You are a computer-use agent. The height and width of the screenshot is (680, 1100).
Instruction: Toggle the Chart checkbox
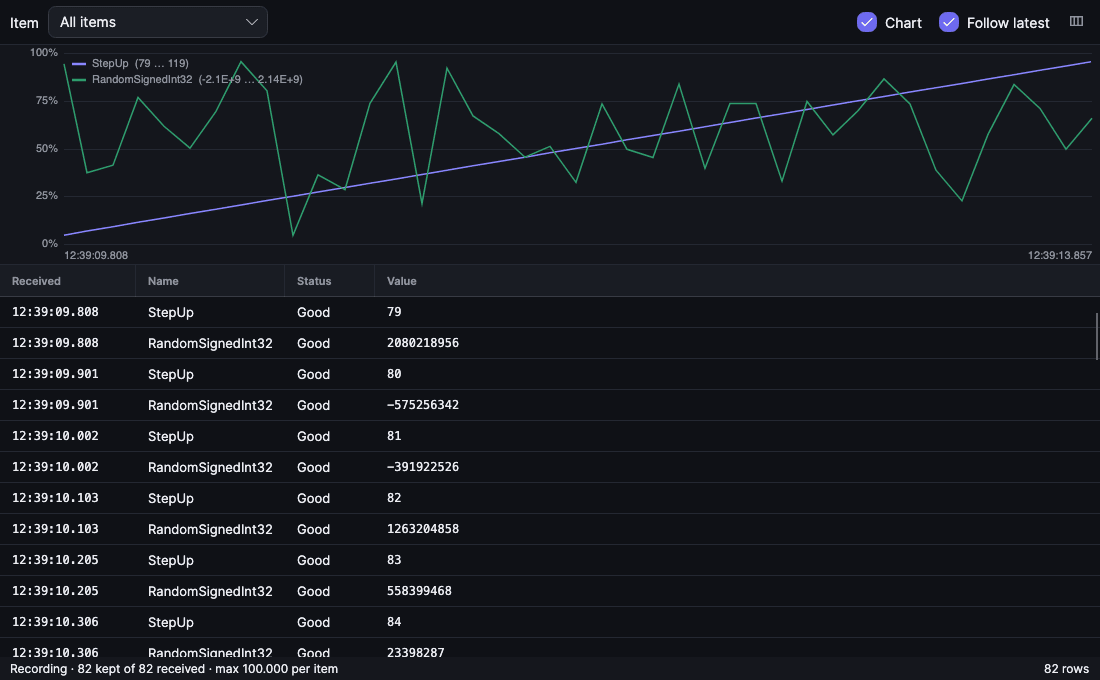[867, 22]
